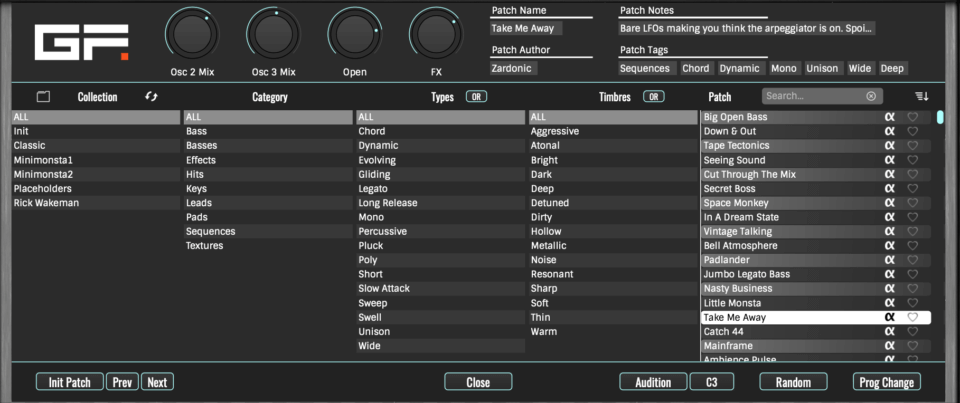This screenshot has height=403, width=960.
Task: Click the patch Search input field
Action: point(812,97)
